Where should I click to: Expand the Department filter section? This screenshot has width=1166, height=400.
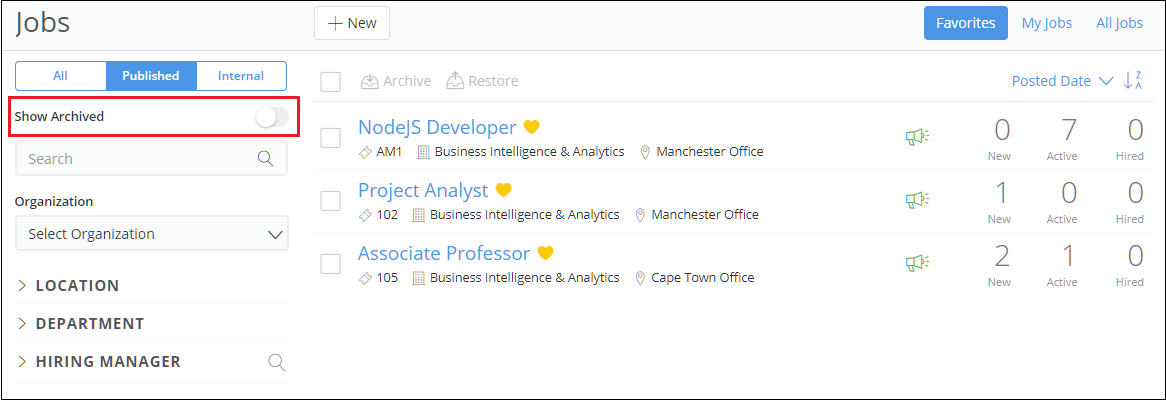pyautogui.click(x=80, y=324)
